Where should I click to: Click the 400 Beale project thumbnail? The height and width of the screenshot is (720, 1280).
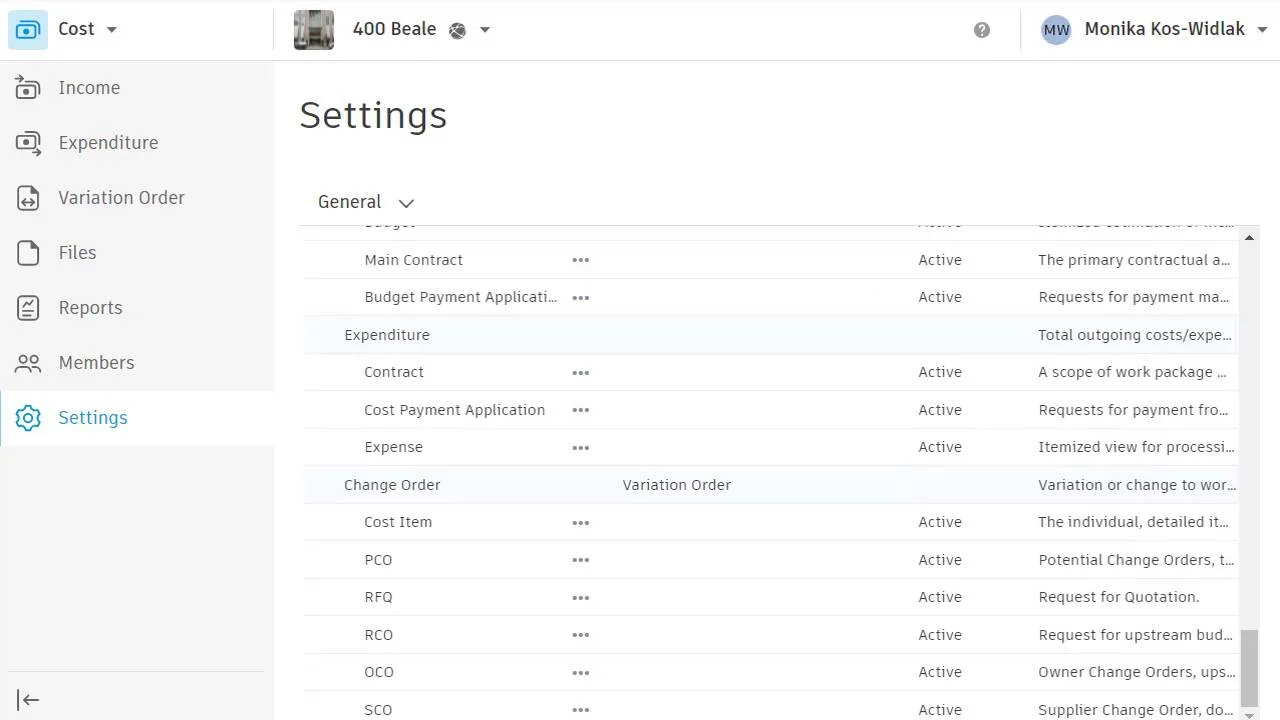point(314,30)
